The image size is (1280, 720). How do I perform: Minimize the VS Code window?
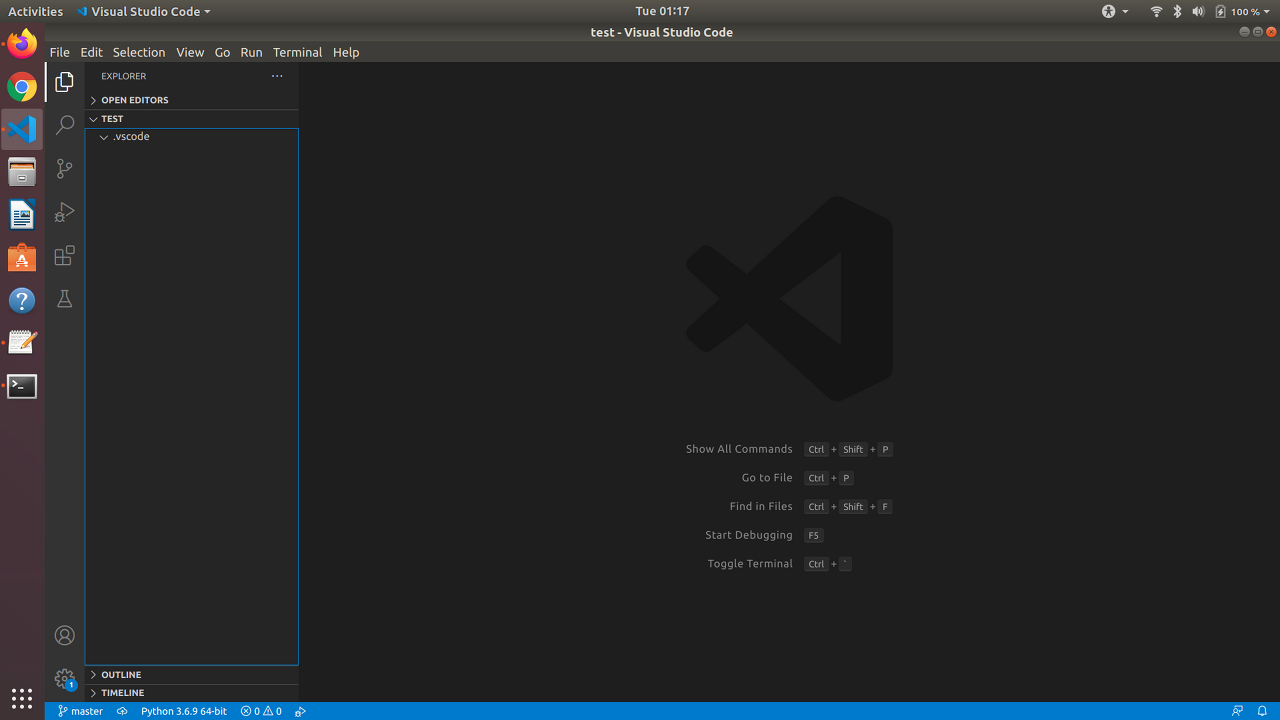coord(1244,32)
